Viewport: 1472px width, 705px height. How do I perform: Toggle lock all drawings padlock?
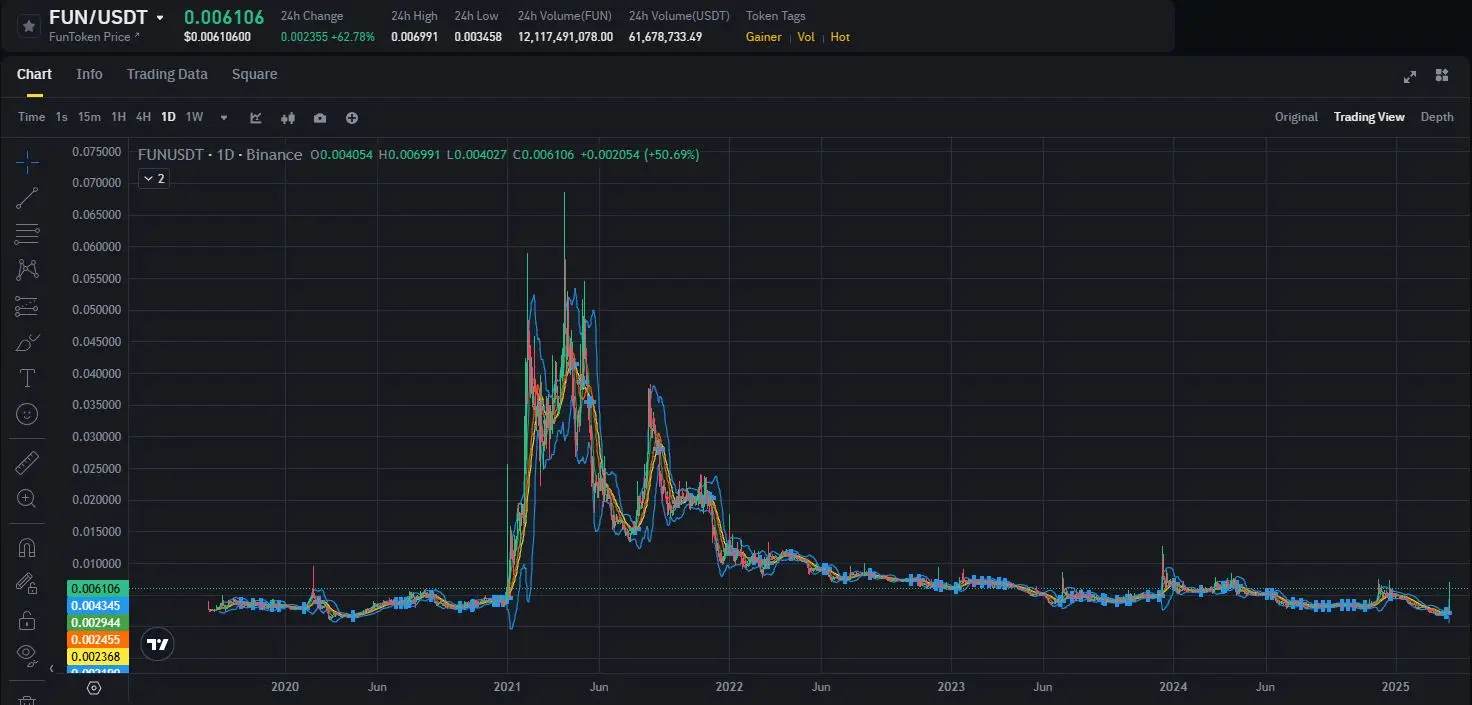(27, 620)
